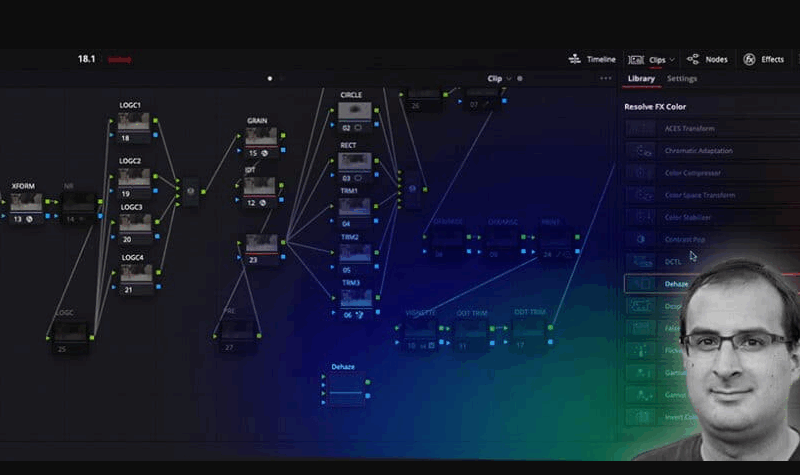Choose ACES Transform in effects list
The width and height of the screenshot is (800, 475).
tap(689, 129)
